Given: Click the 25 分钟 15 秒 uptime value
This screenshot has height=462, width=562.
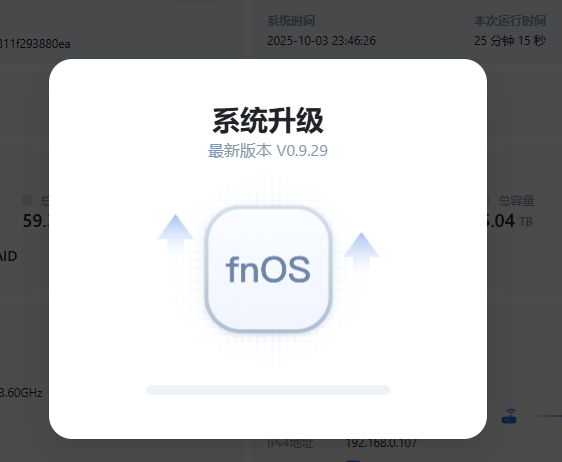Looking at the screenshot, I should (510, 41).
